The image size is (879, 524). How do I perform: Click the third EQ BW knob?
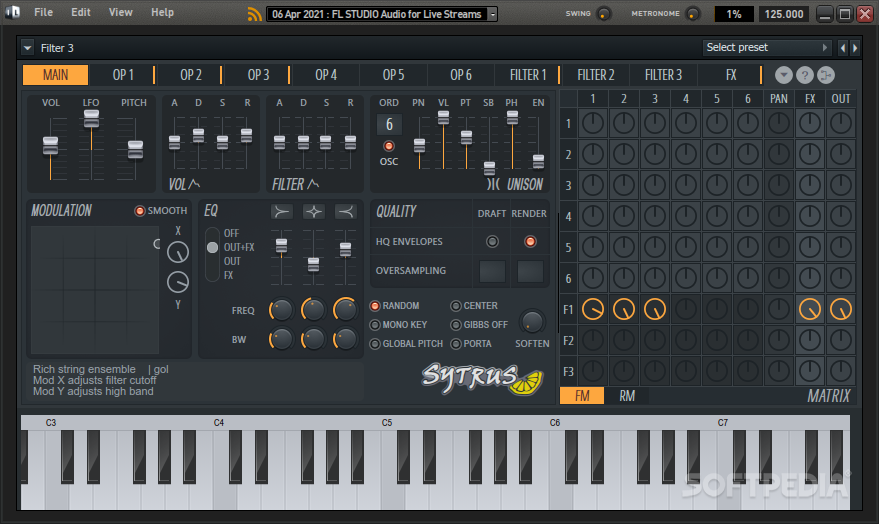[345, 339]
